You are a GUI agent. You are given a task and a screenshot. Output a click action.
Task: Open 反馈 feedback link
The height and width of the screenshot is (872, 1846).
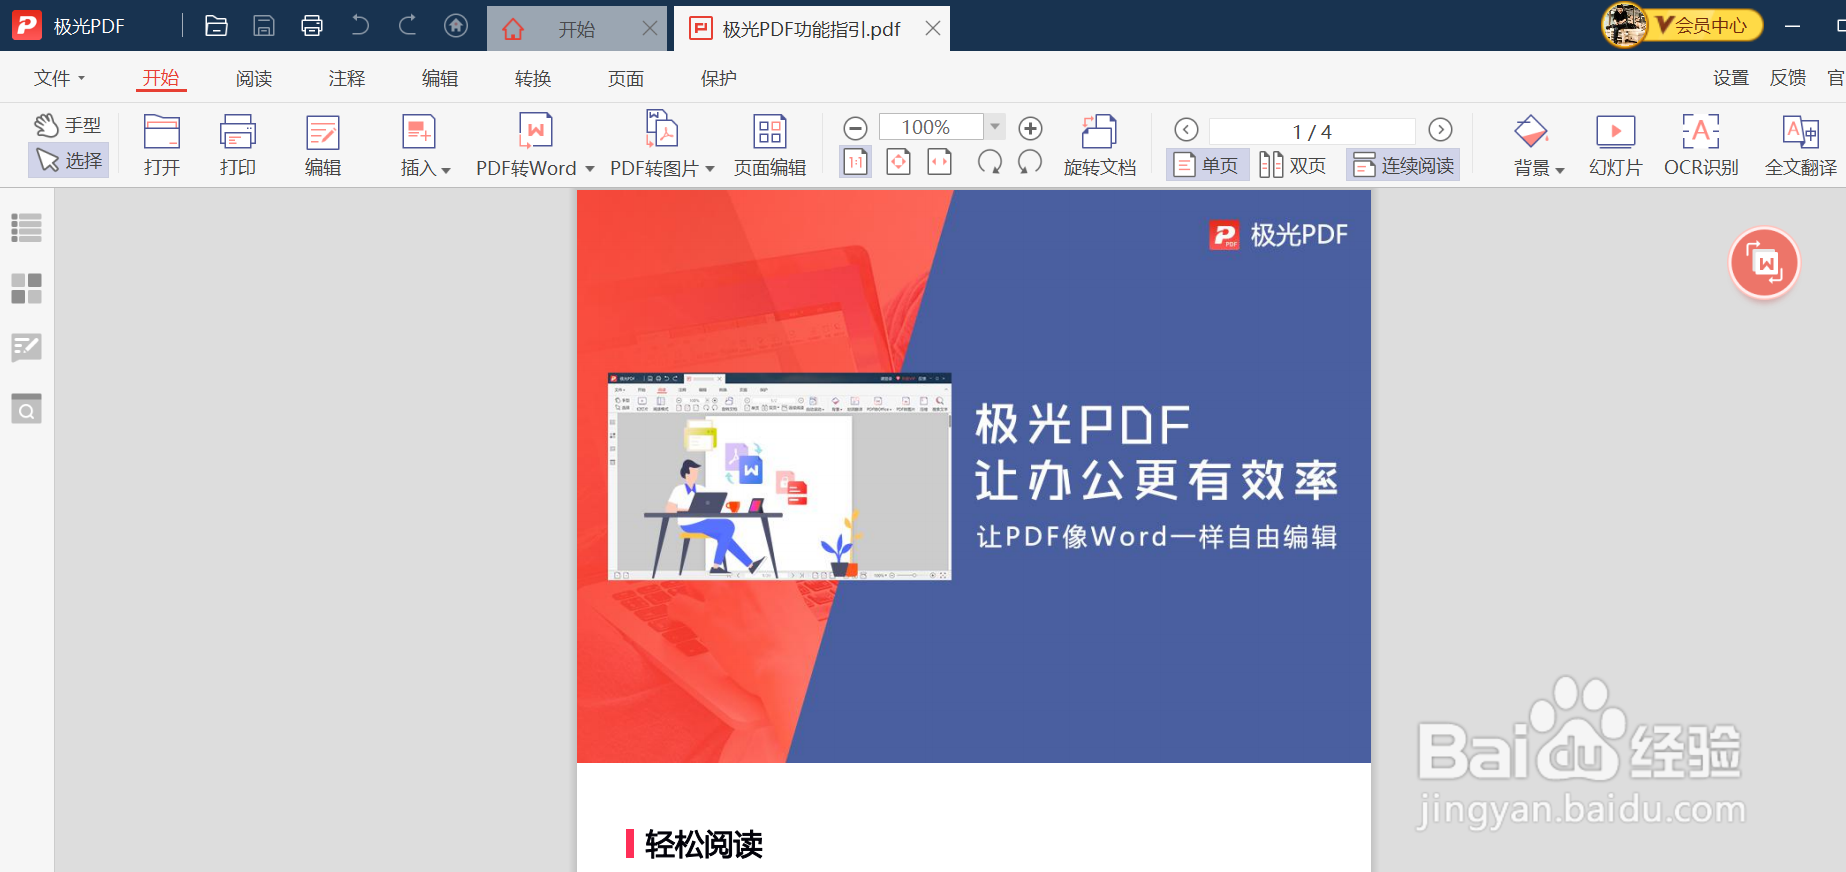click(1788, 78)
